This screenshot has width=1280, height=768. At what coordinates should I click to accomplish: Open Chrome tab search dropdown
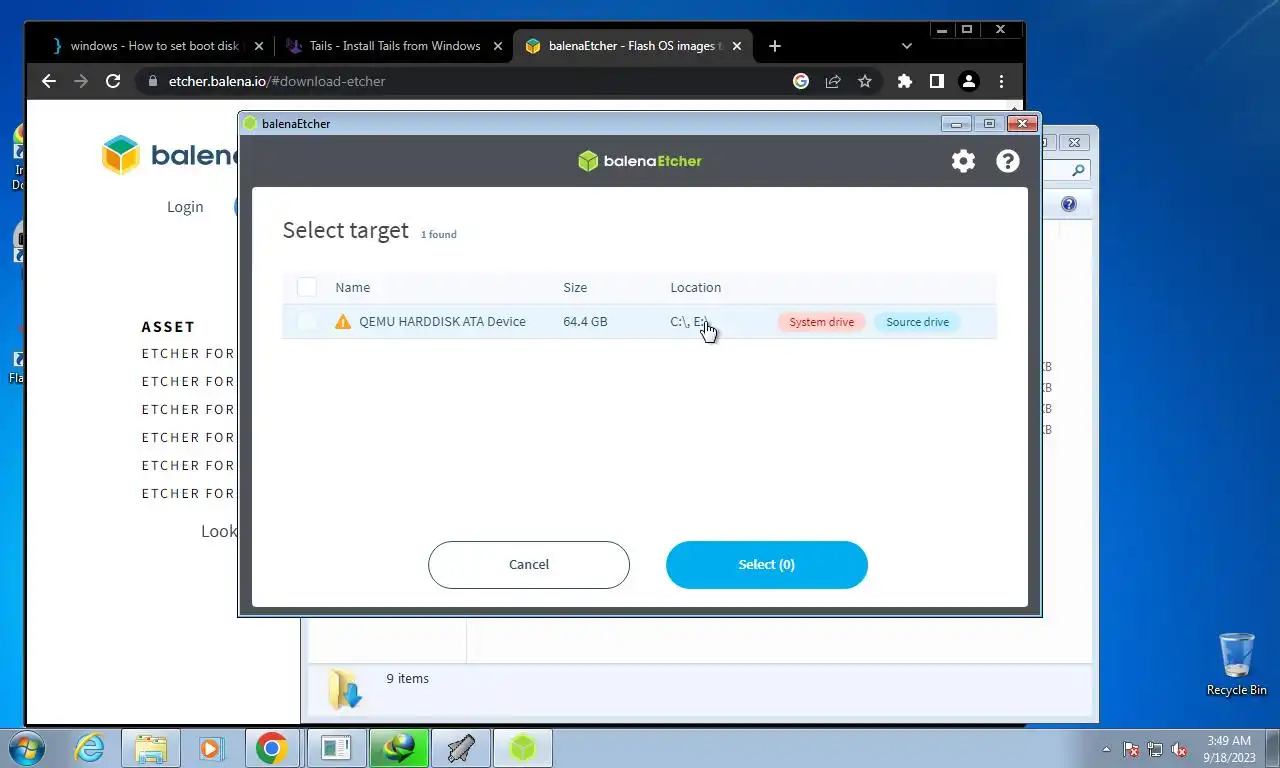[906, 46]
